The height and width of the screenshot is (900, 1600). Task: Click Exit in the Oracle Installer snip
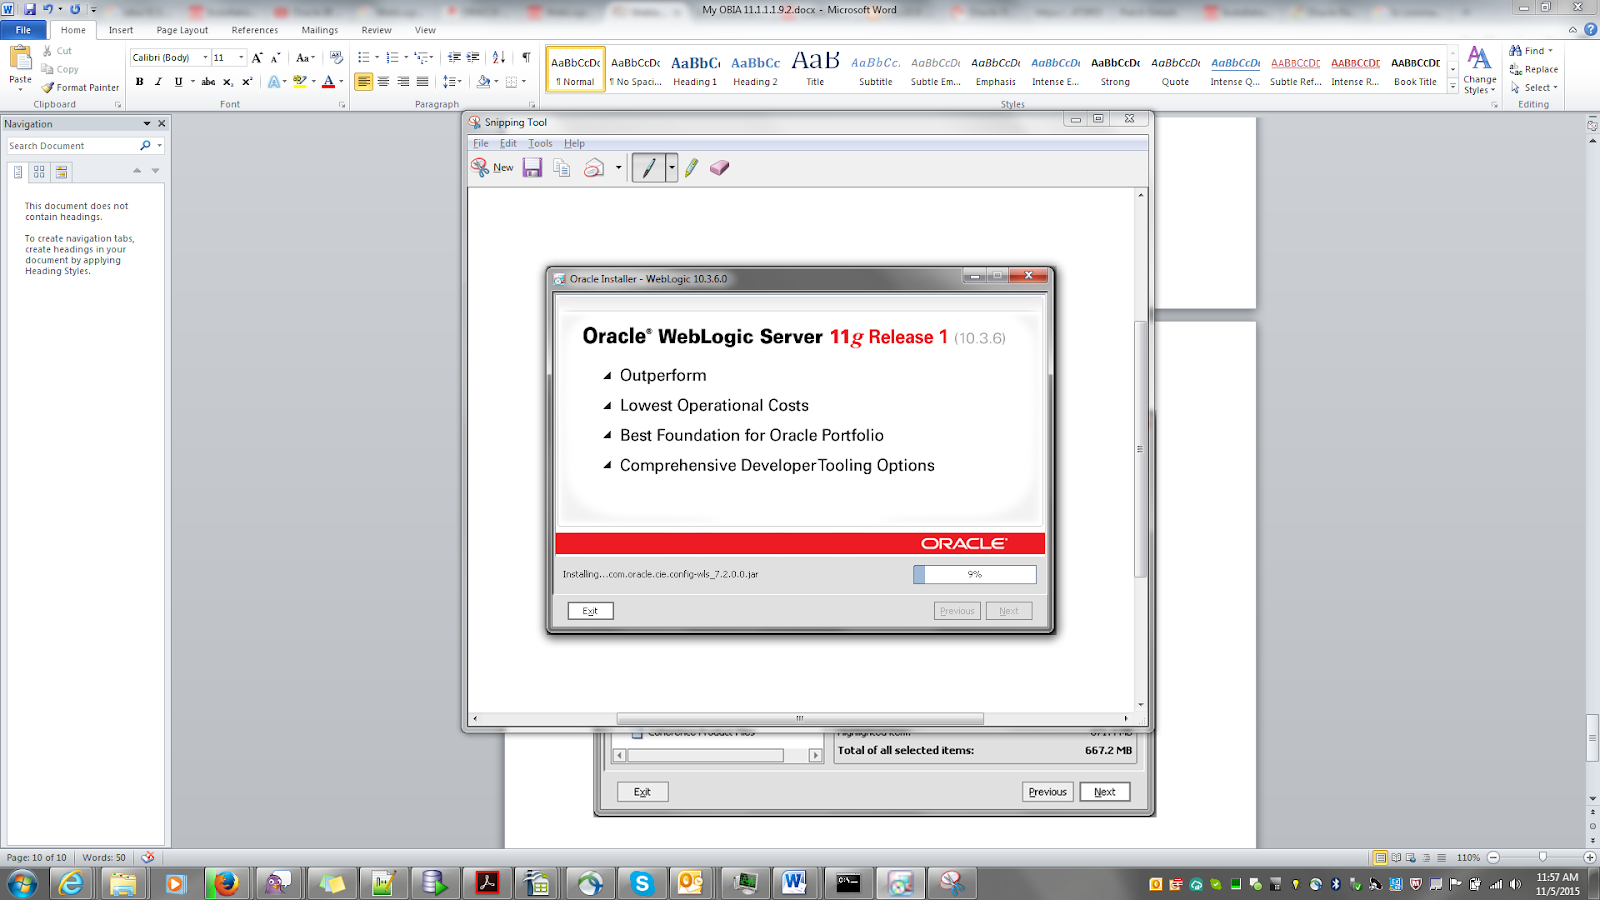tap(590, 611)
